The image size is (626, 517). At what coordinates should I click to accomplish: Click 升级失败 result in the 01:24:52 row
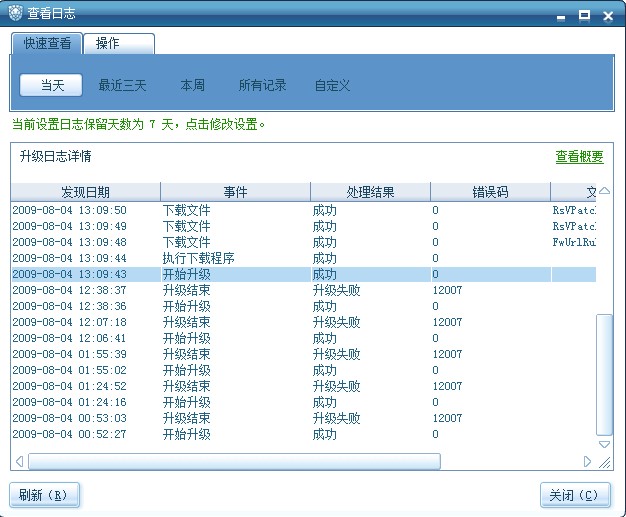pyautogui.click(x=337, y=386)
